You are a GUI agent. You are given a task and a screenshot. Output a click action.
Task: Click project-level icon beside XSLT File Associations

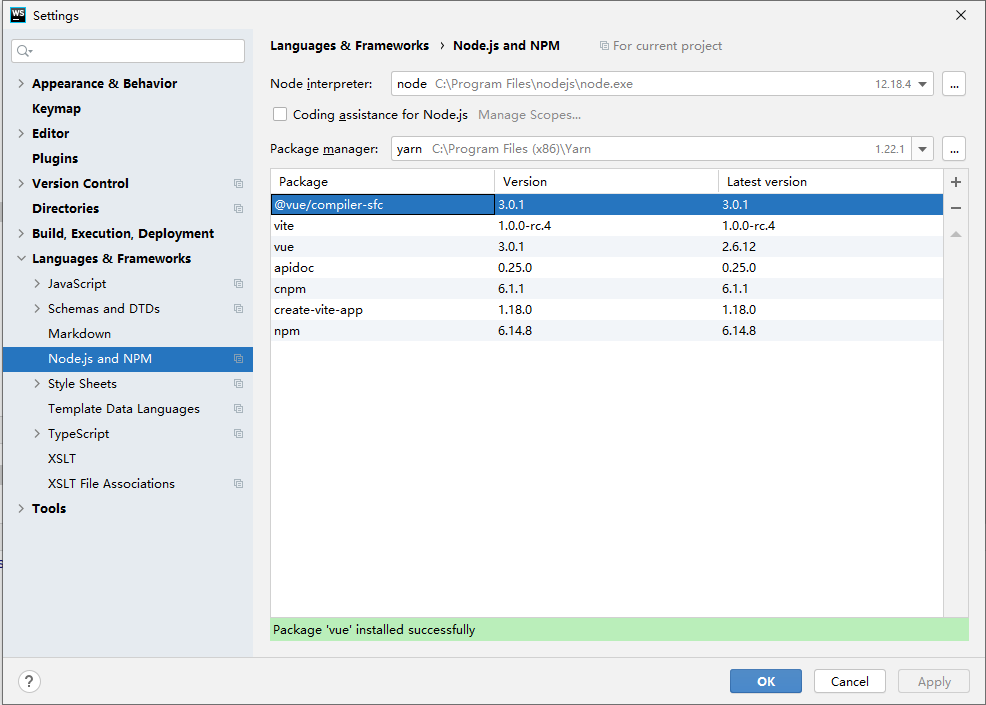coord(238,484)
